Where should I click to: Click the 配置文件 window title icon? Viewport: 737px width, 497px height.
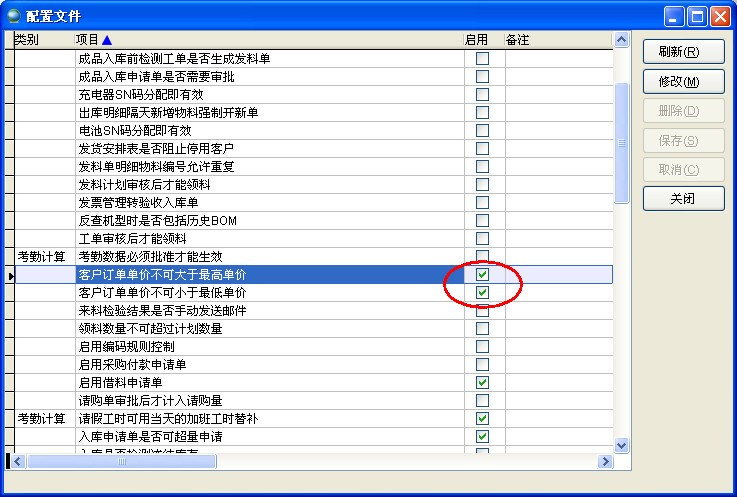coord(13,15)
